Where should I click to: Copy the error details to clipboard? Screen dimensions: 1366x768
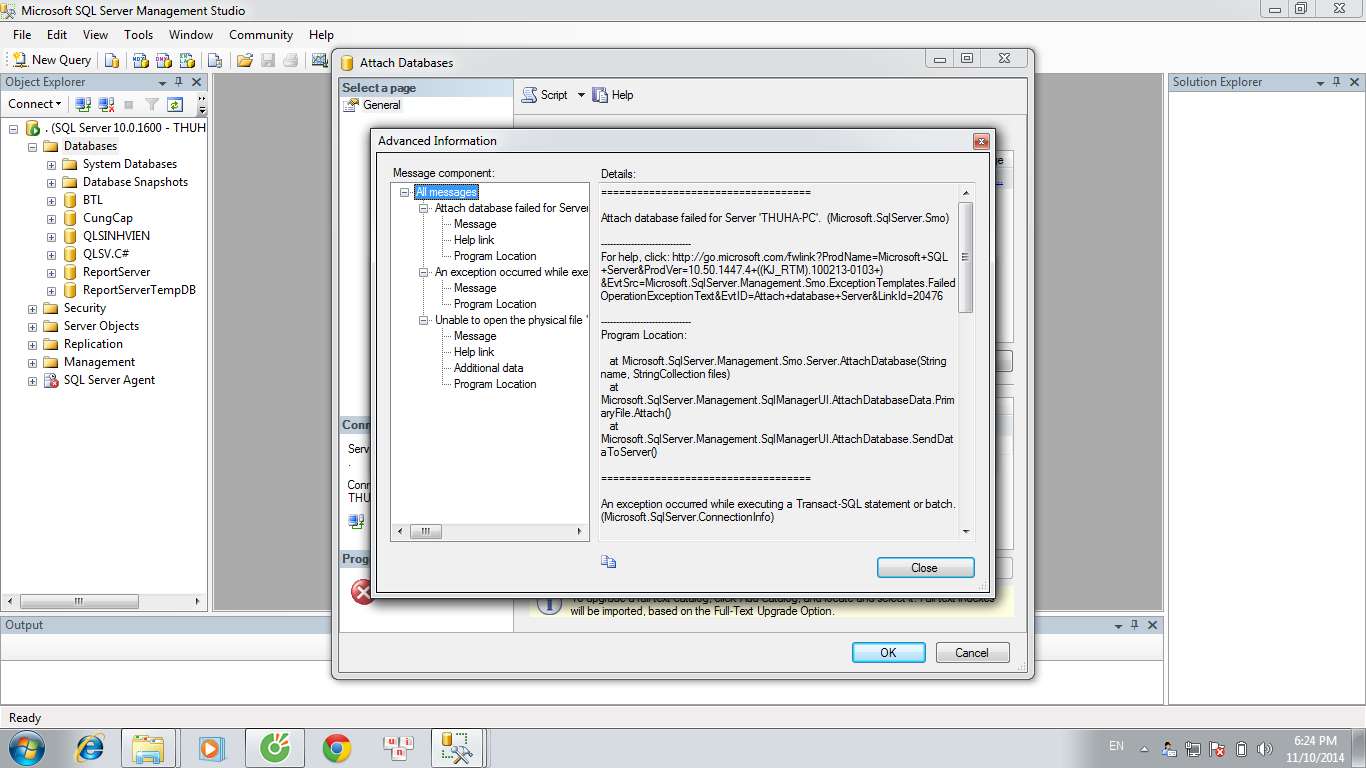tap(608, 561)
